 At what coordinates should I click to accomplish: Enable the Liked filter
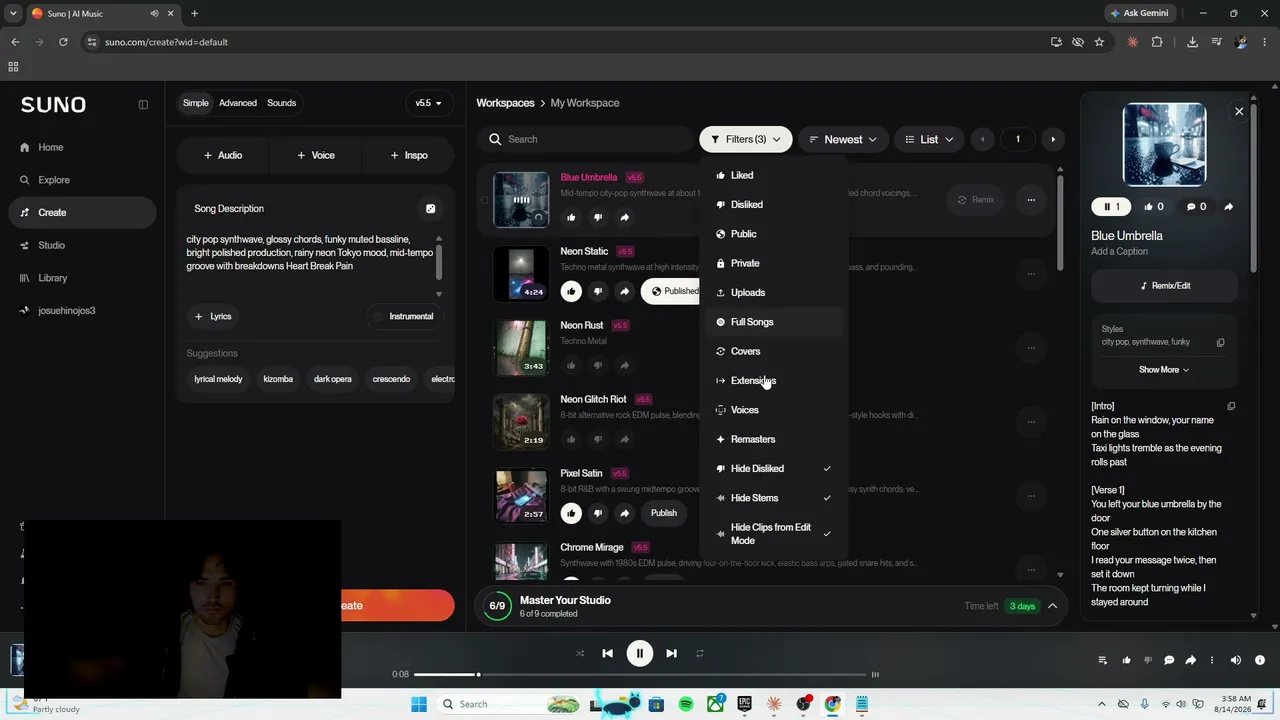point(774,175)
